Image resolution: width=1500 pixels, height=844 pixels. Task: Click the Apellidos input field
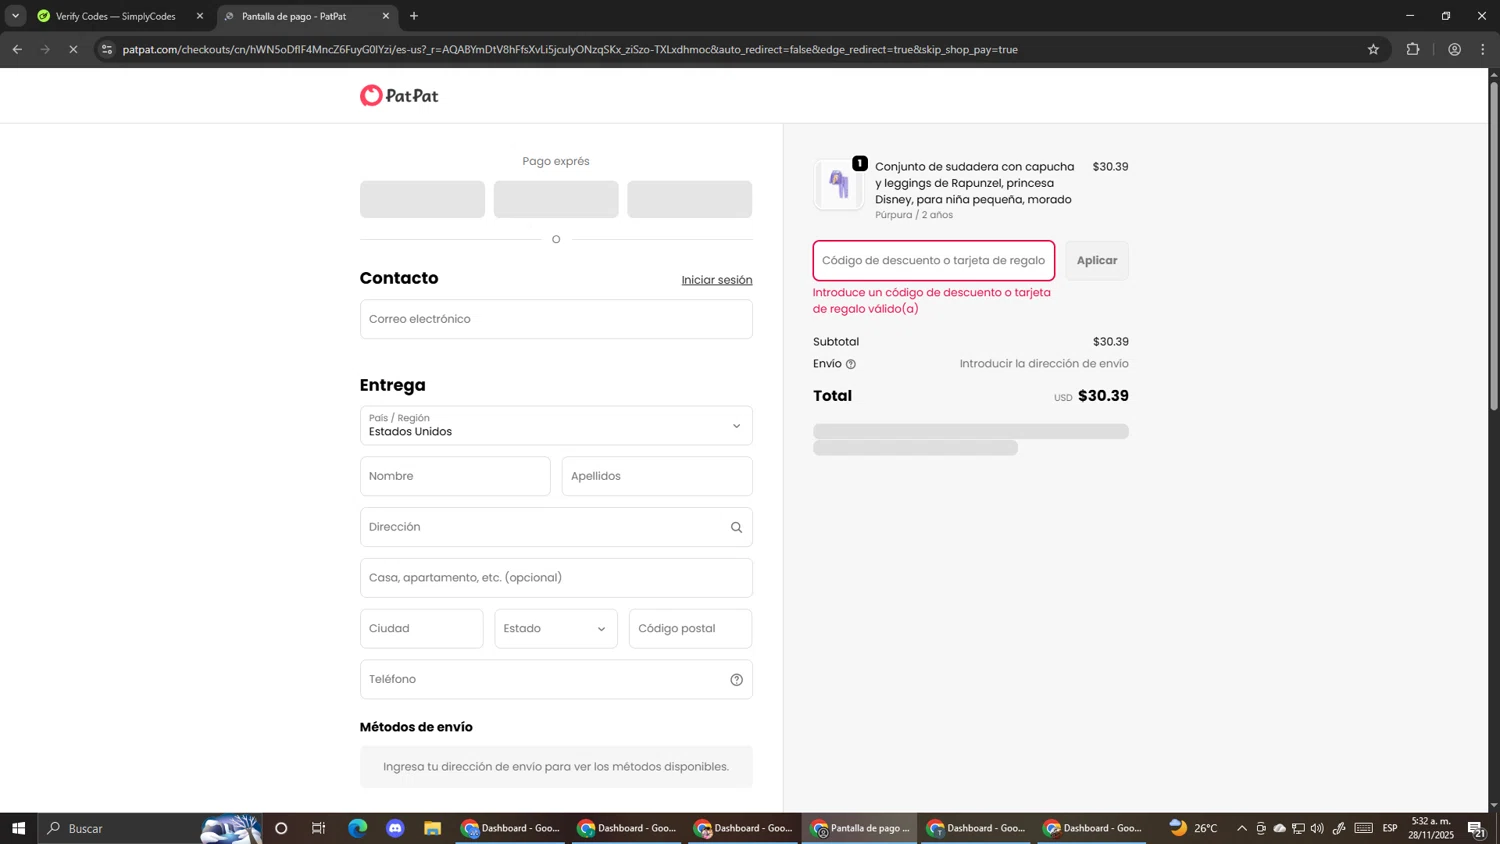[x=657, y=476]
